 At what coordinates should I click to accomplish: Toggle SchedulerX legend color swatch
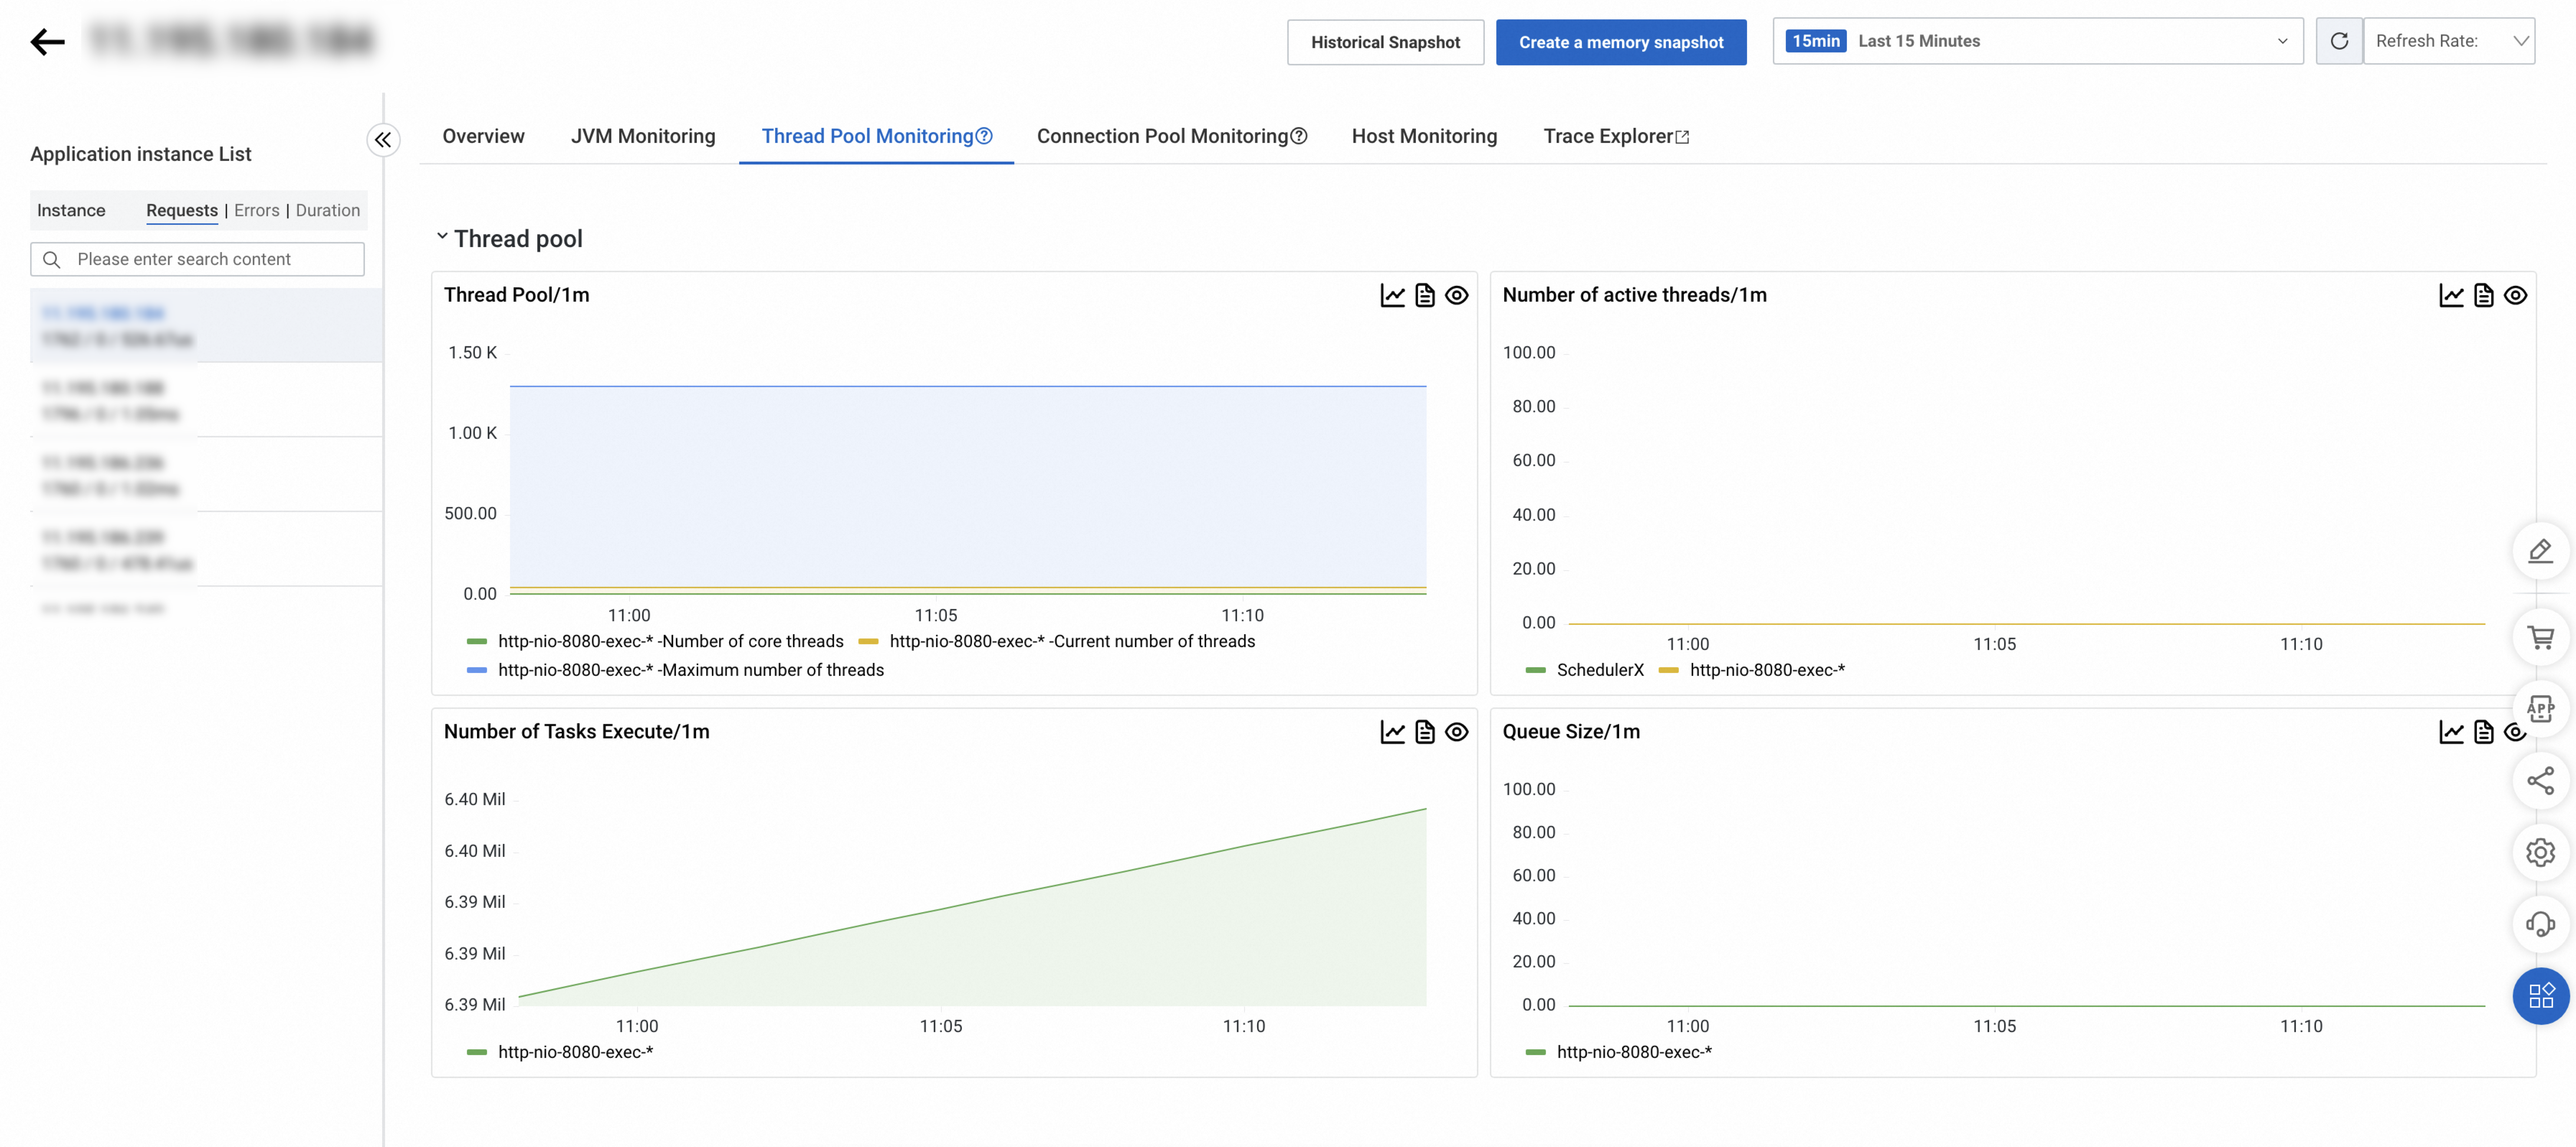pyautogui.click(x=1535, y=670)
